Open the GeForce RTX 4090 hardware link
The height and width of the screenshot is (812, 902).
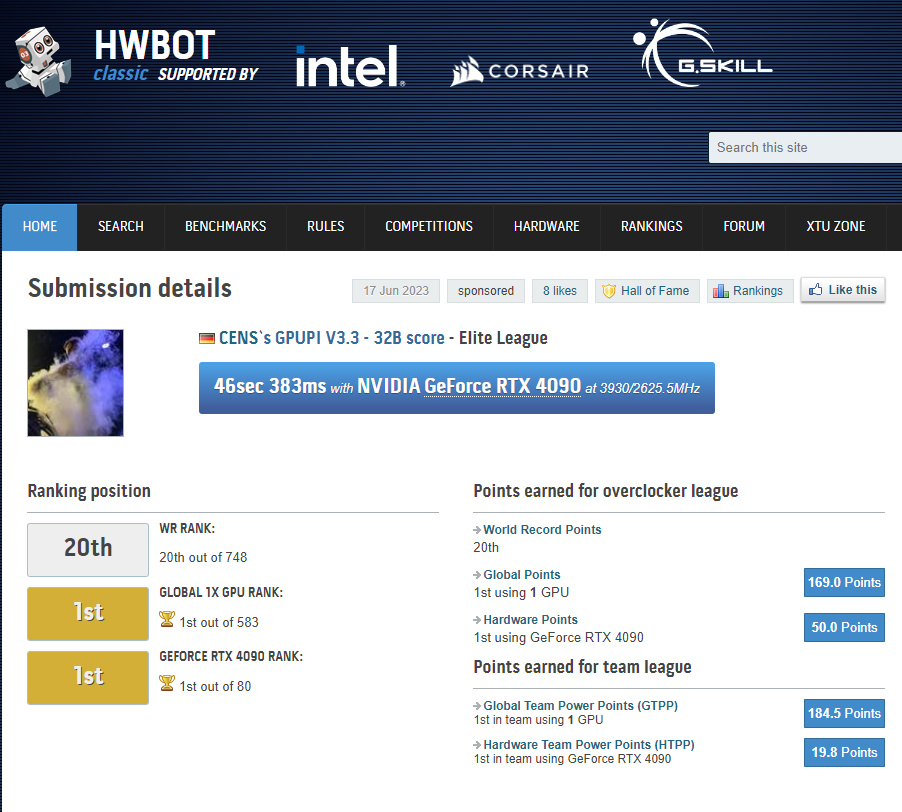(x=502, y=386)
